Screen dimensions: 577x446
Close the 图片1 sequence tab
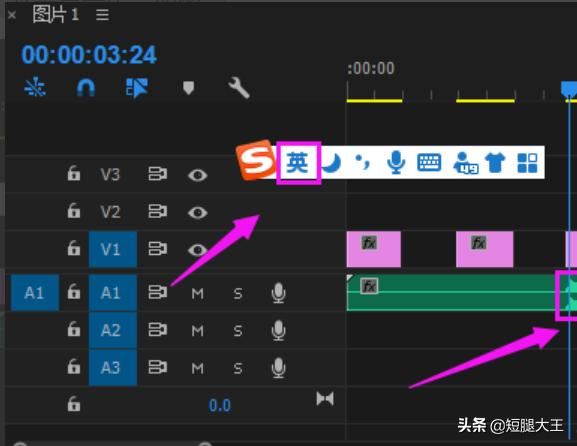pyautogui.click(x=12, y=15)
